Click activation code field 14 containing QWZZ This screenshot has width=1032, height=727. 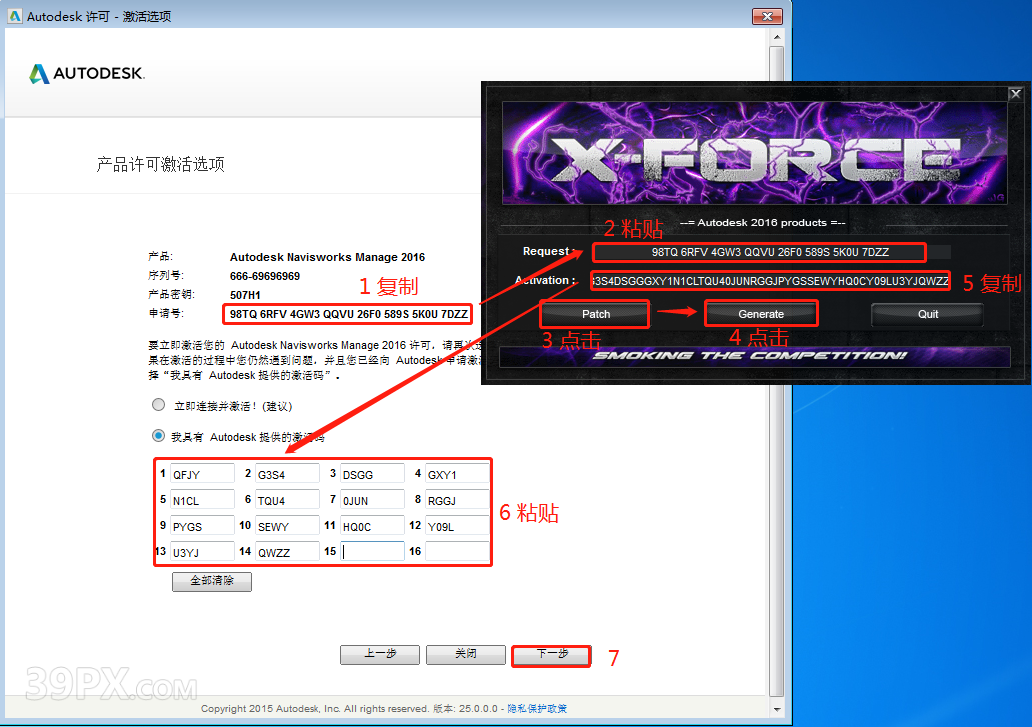286,551
